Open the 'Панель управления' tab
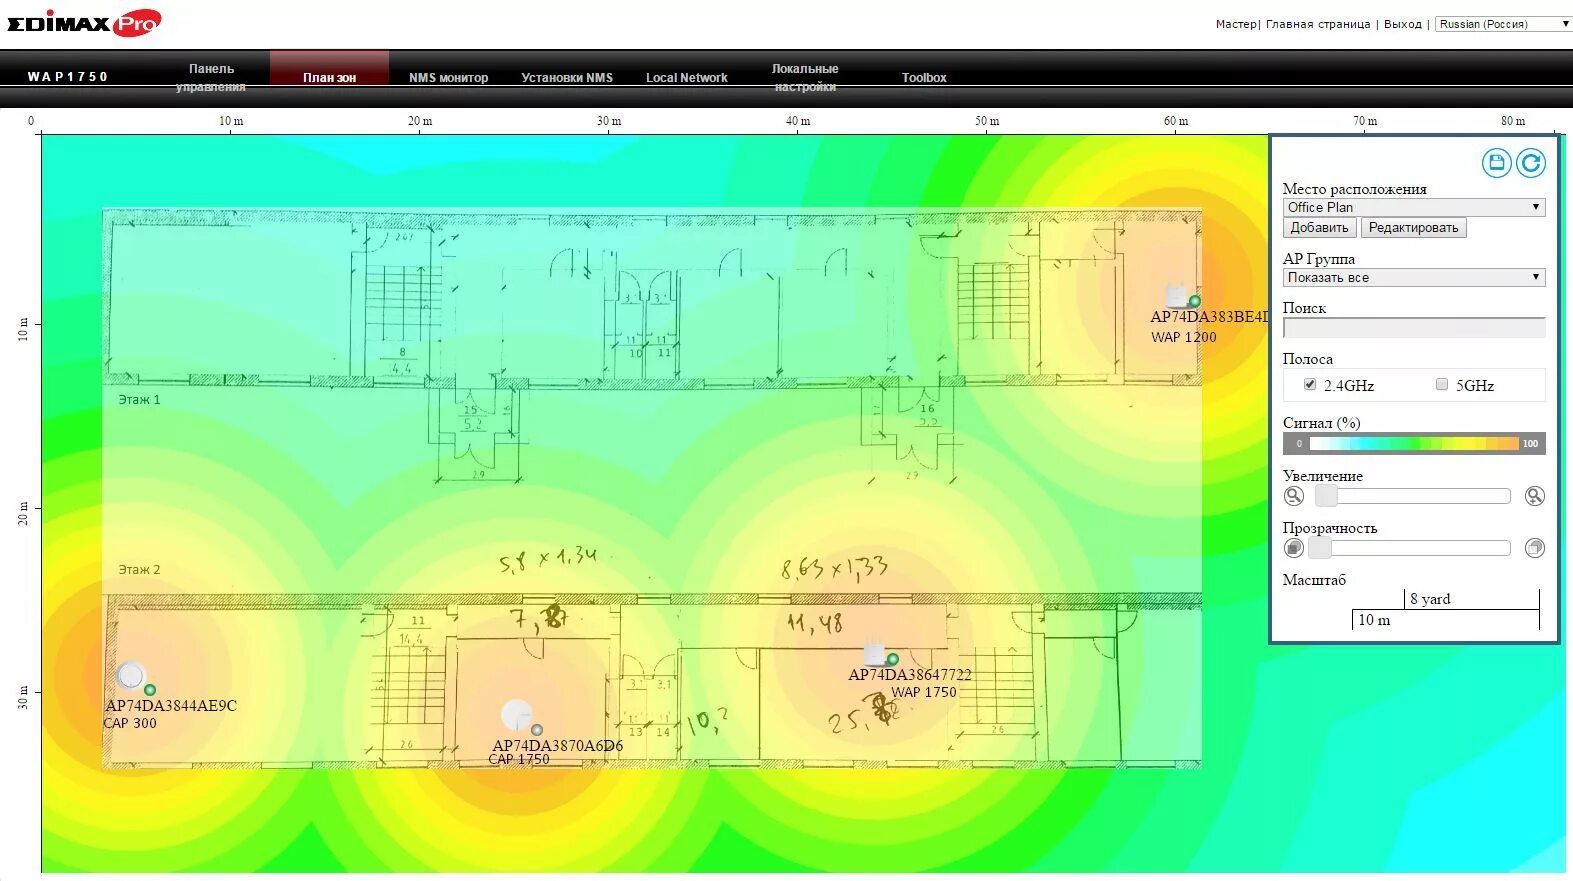 [x=211, y=78]
